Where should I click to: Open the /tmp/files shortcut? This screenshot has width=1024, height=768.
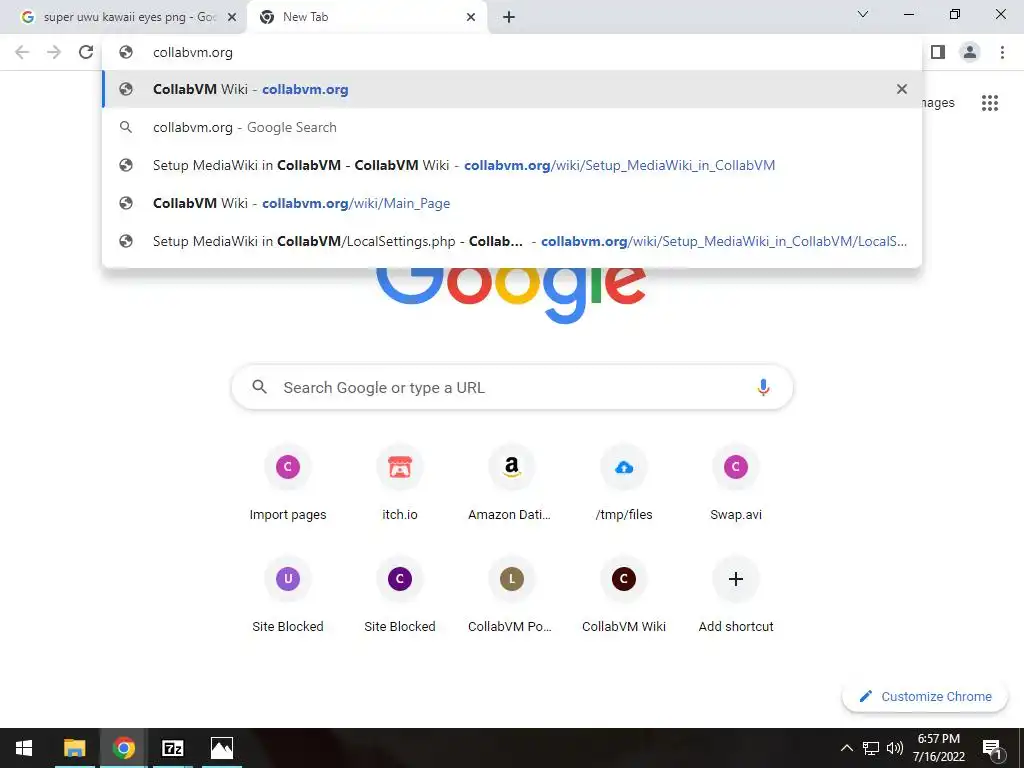pos(624,483)
